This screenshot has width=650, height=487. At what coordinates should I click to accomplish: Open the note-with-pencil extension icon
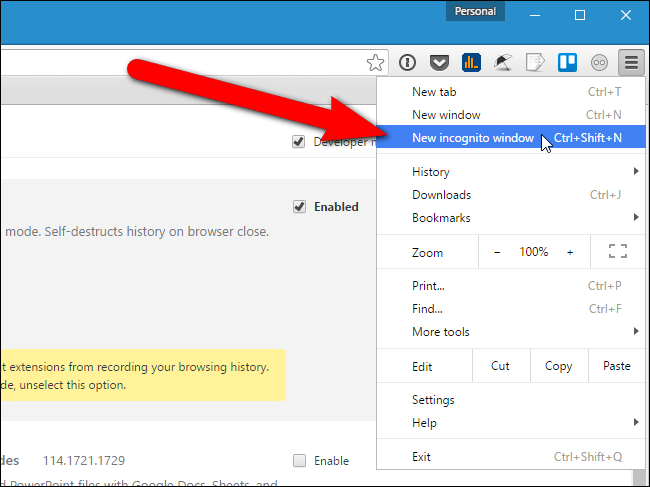click(535, 63)
